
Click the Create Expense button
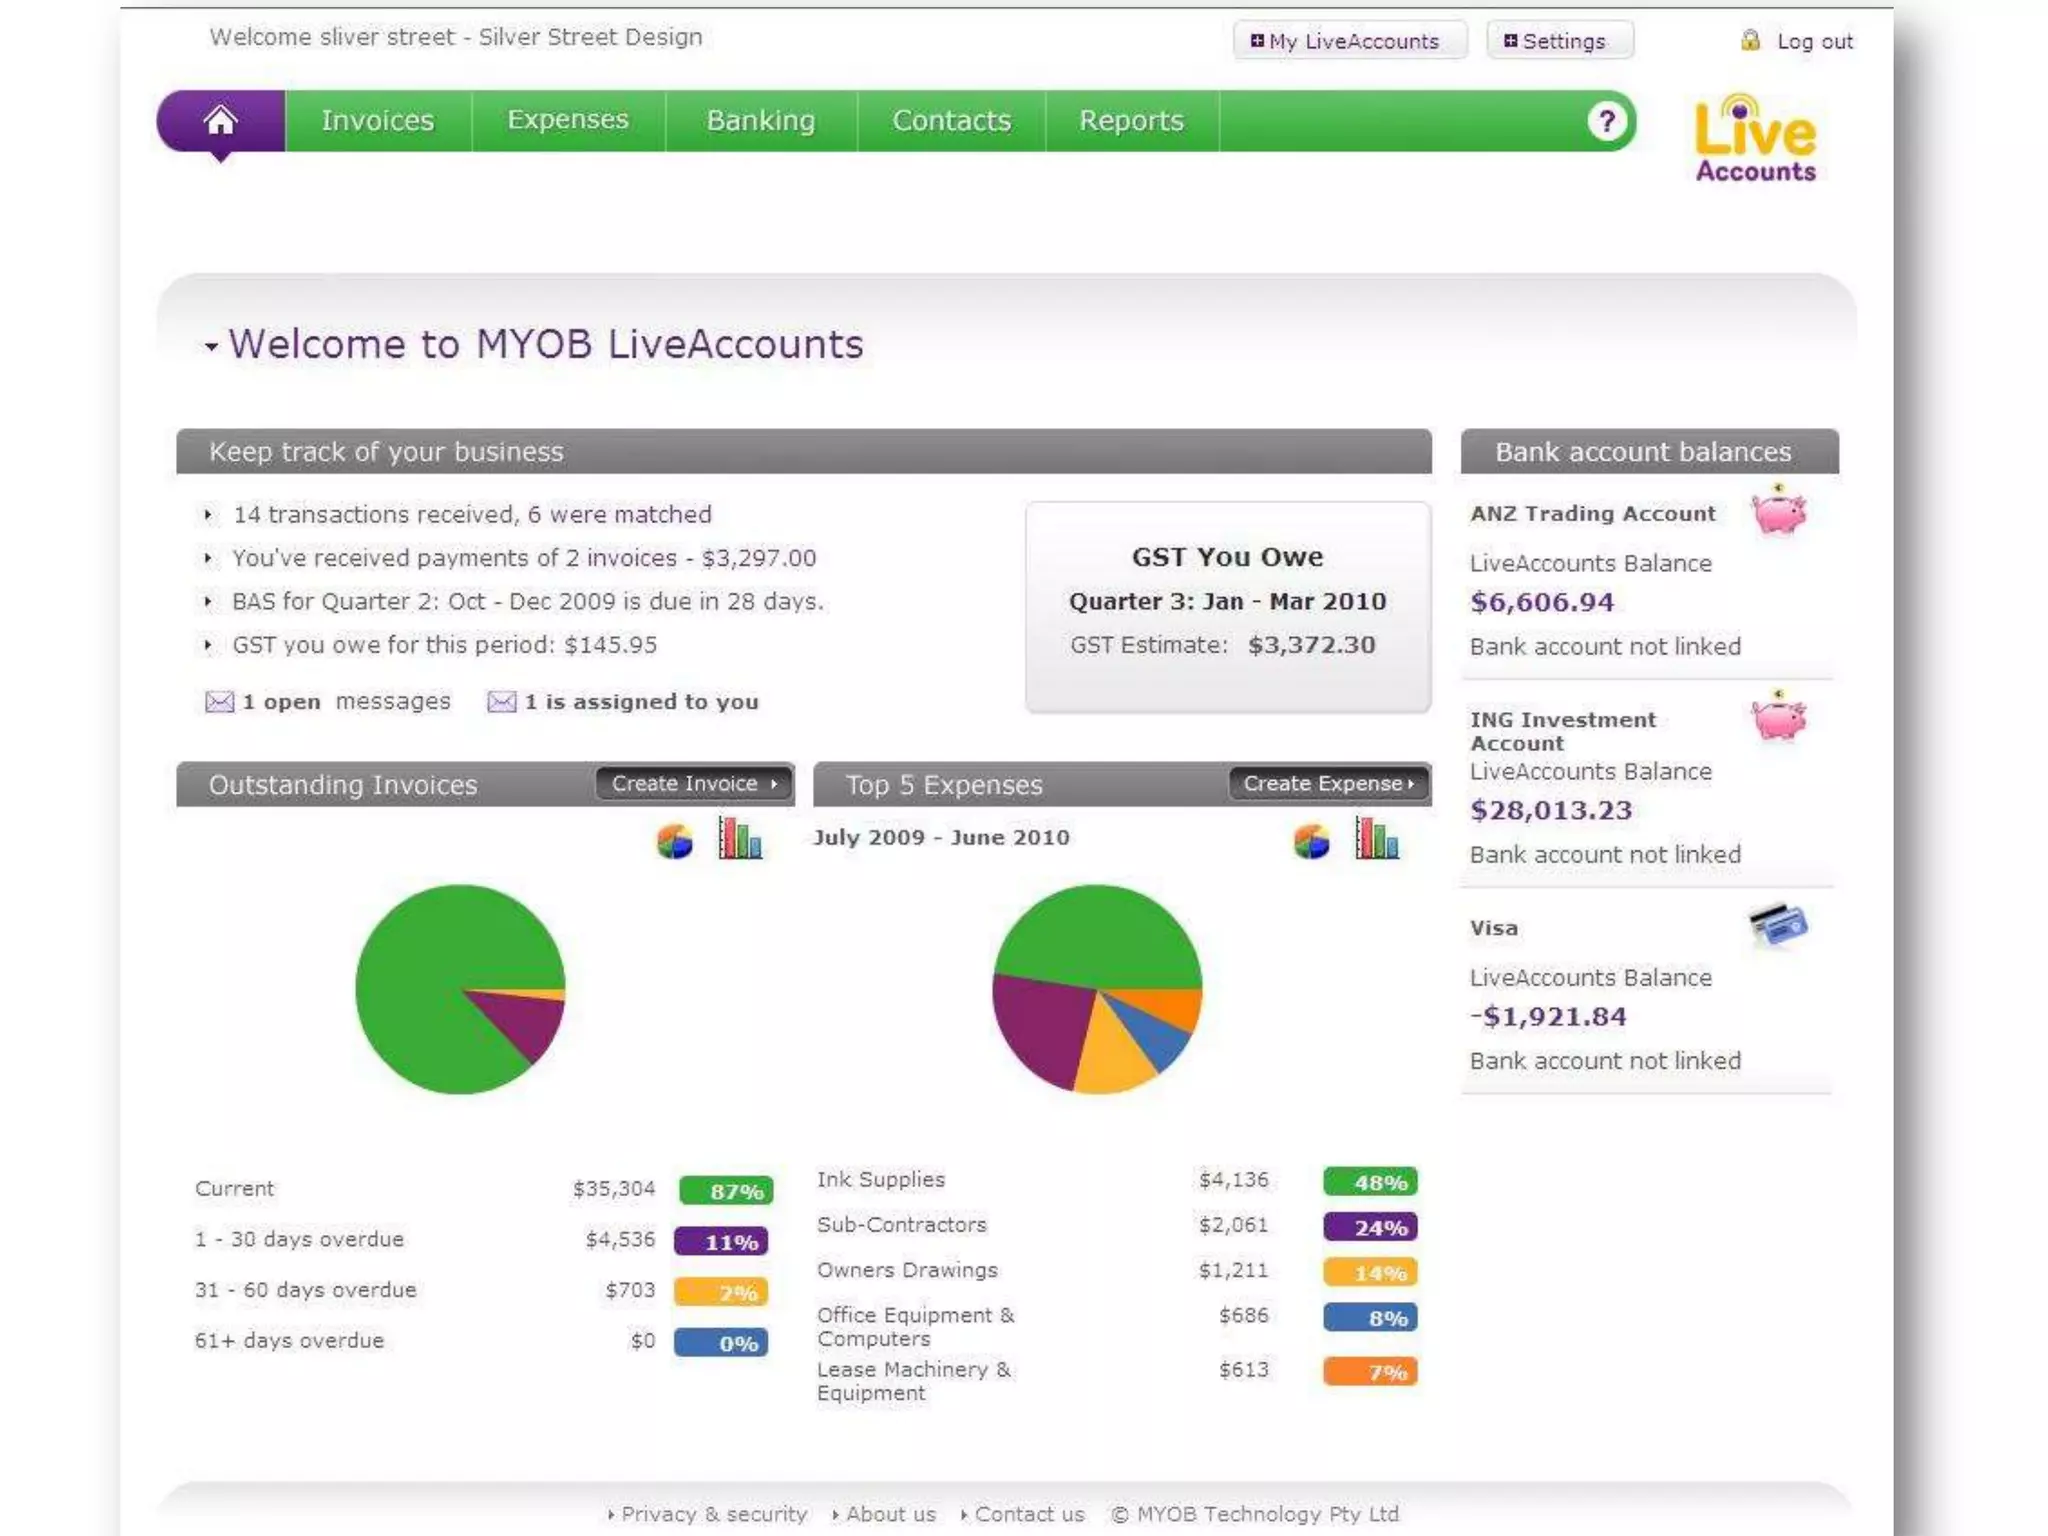coord(1329,784)
